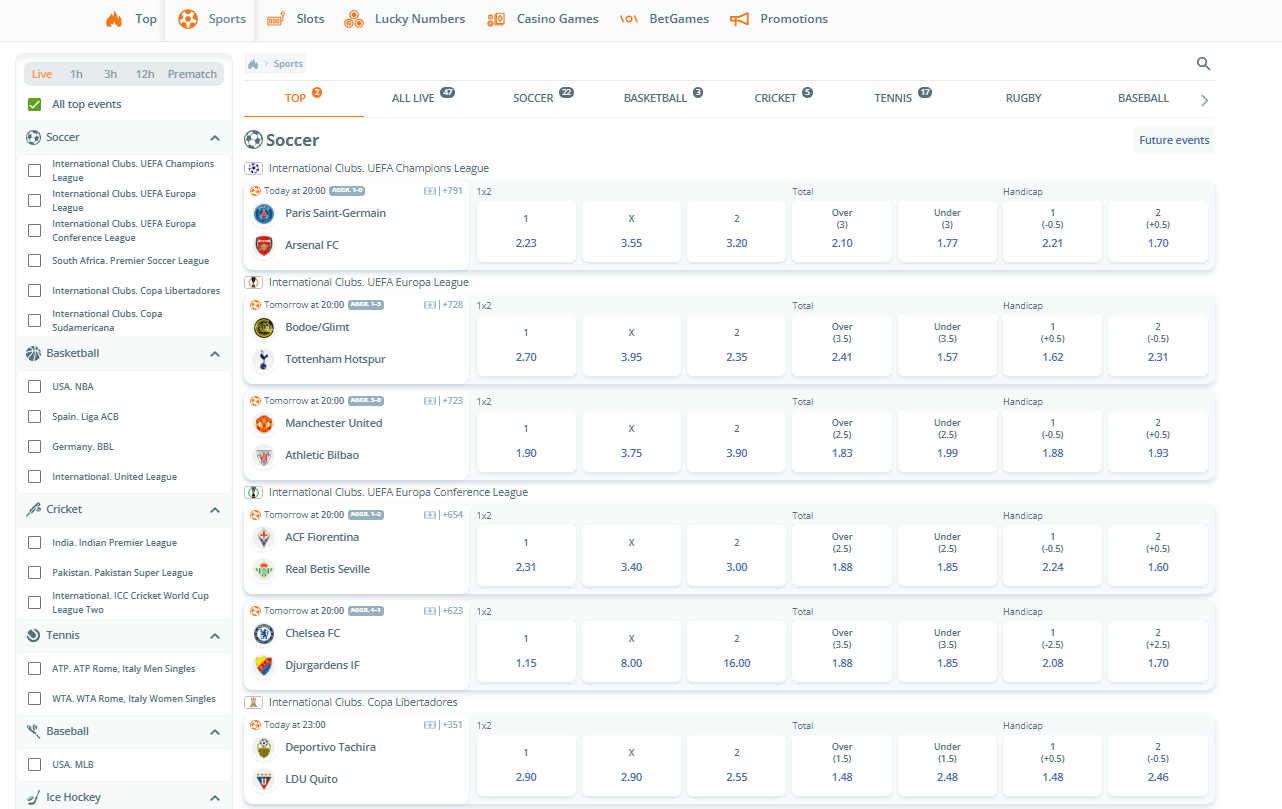Click Deportivo Tachira crest
Viewport: 1282px width, 809px height.
point(264,747)
